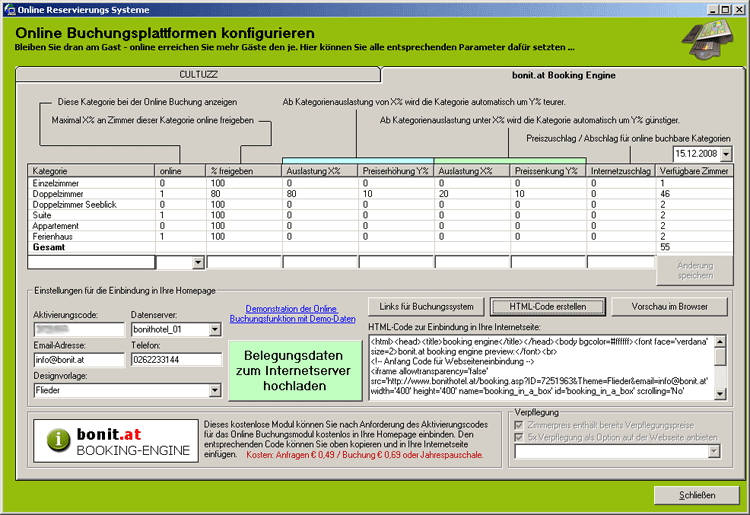The height and width of the screenshot is (515, 750).
Task: Click the application icon in title bar
Action: 9,10
